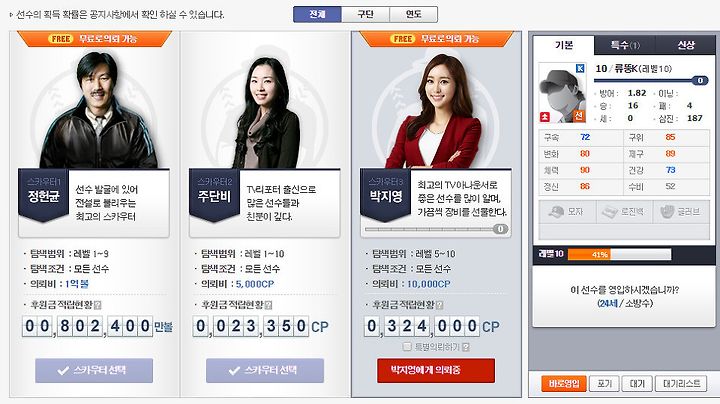Switch to the 구단 filter tab
The image size is (720, 404).
[x=366, y=14]
